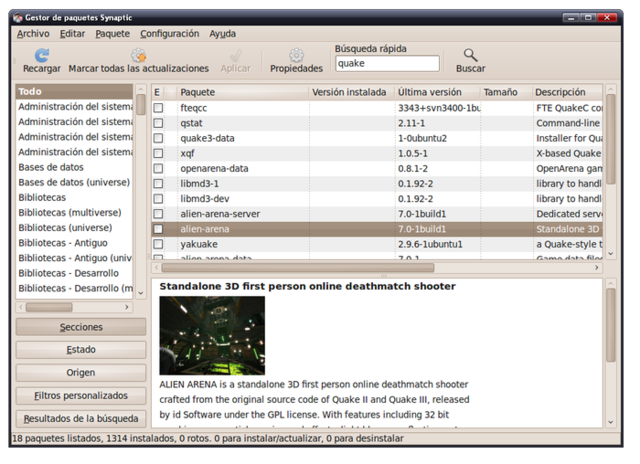Open the Editar menu
The height and width of the screenshot is (464, 640).
(72, 34)
